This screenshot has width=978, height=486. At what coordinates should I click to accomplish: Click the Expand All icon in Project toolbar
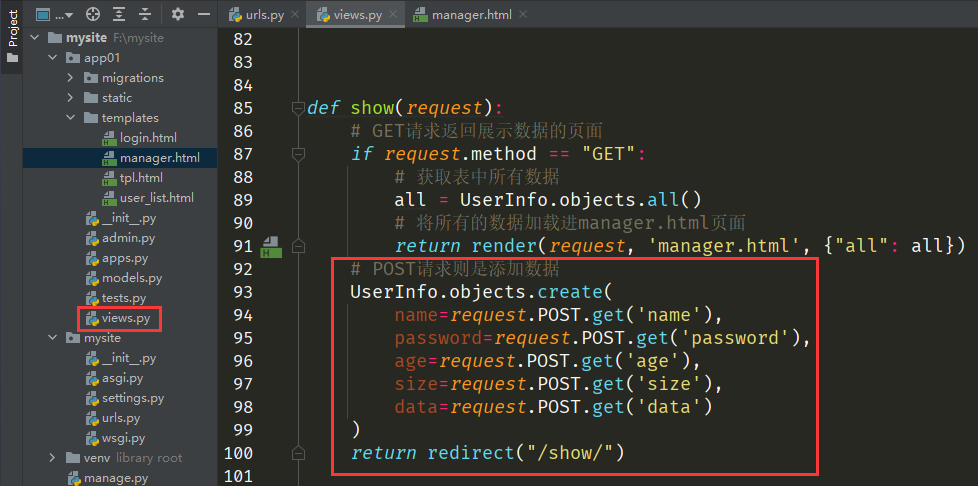click(120, 14)
